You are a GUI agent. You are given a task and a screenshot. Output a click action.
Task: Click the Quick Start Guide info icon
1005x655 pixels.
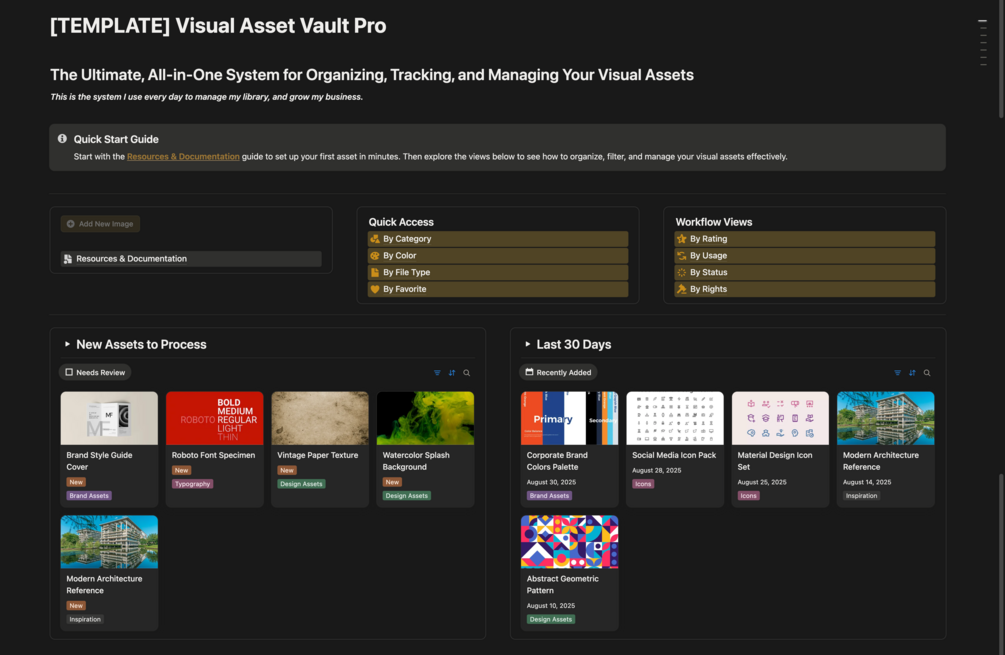pos(62,138)
